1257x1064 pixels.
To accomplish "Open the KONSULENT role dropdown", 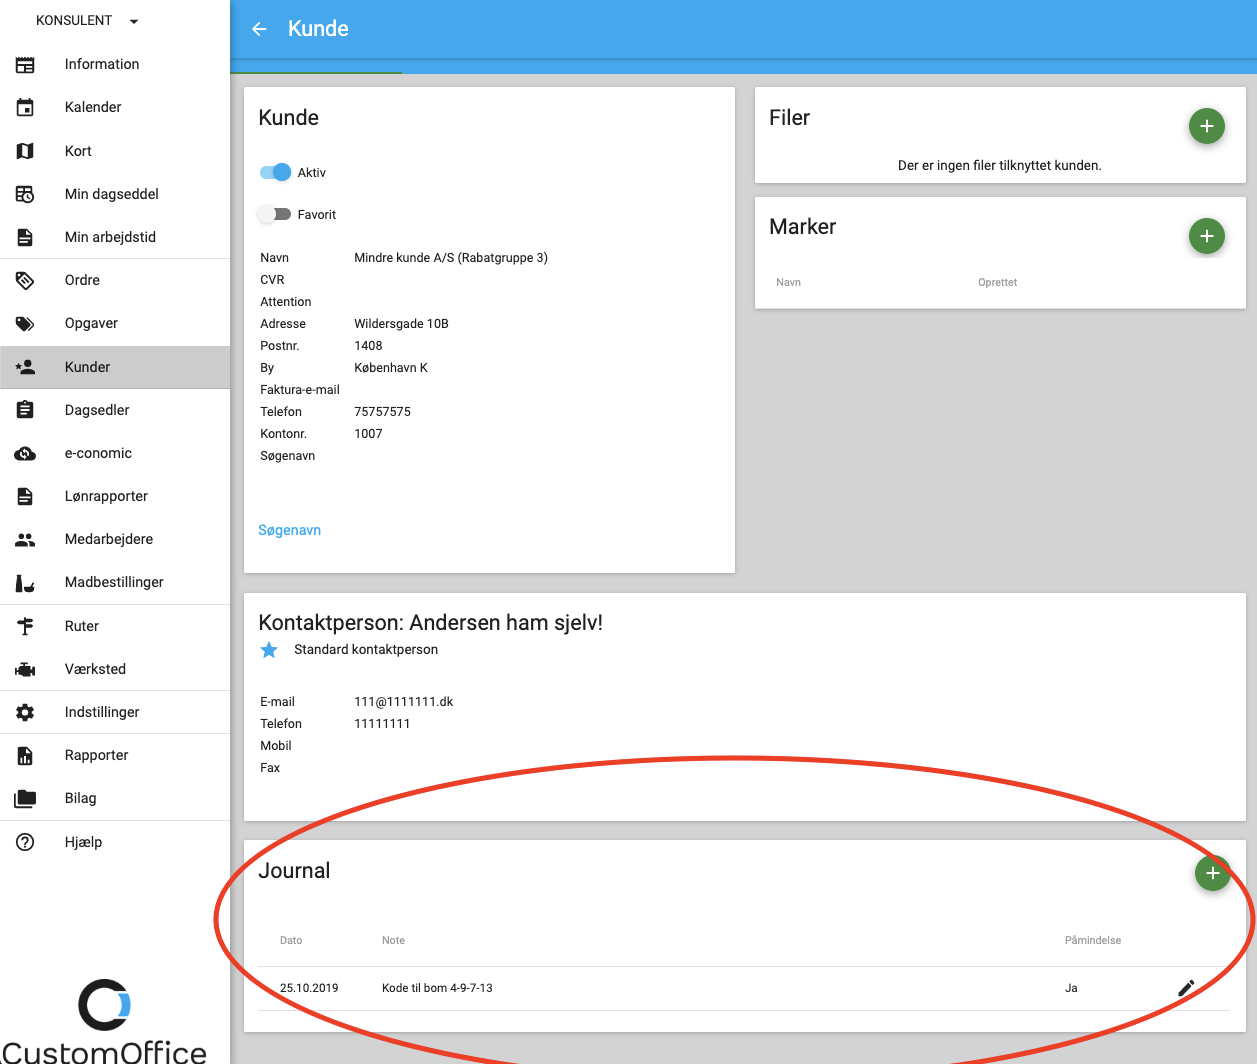I will (x=87, y=21).
